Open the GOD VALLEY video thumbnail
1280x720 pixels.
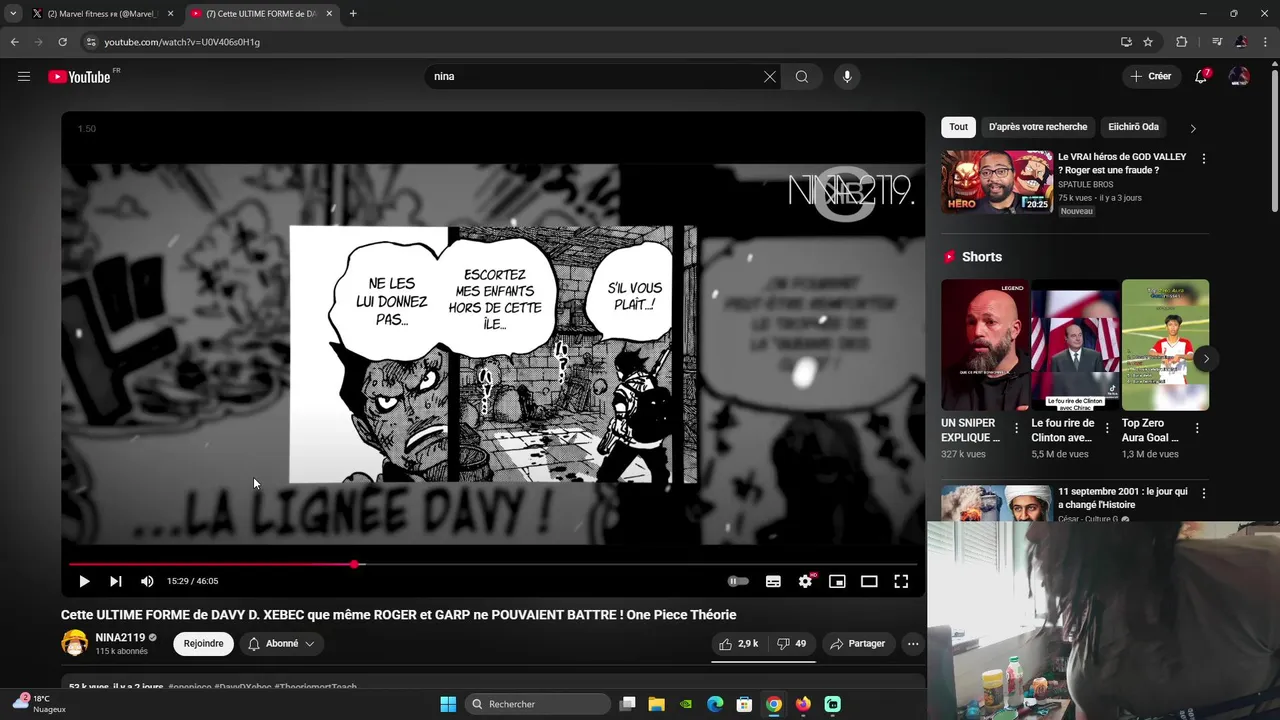click(x=997, y=182)
